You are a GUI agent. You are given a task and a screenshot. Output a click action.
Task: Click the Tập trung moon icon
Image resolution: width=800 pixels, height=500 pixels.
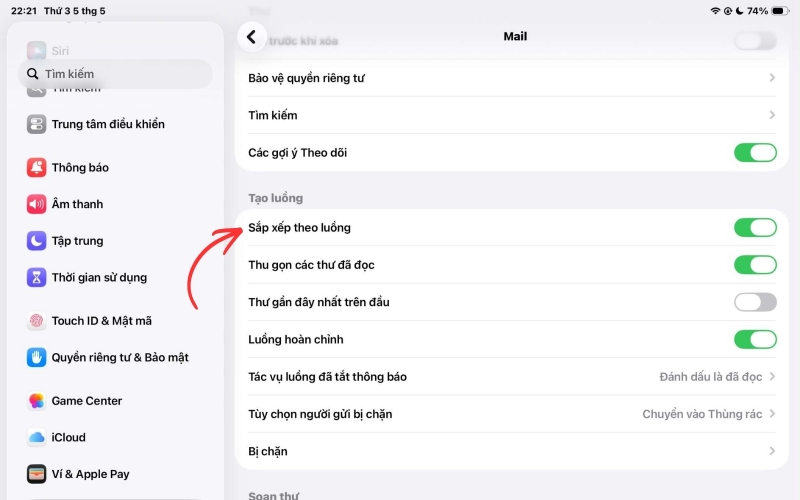point(36,241)
